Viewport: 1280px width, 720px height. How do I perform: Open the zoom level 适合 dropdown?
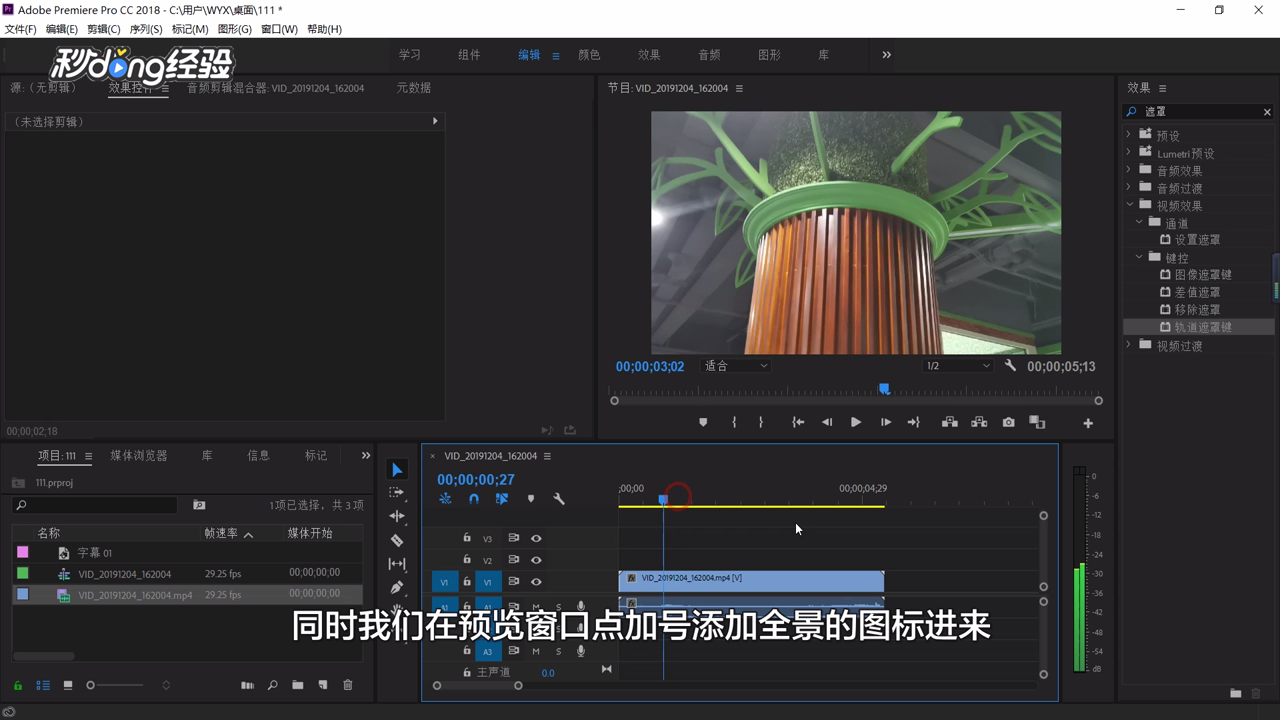[736, 366]
